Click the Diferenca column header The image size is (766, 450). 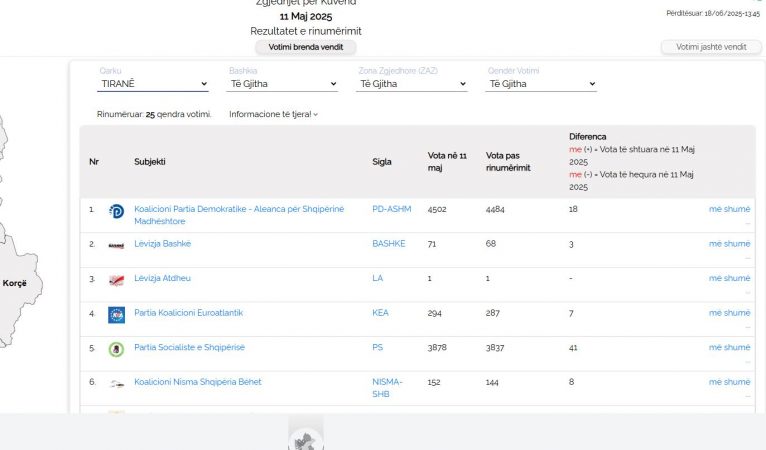click(588, 137)
